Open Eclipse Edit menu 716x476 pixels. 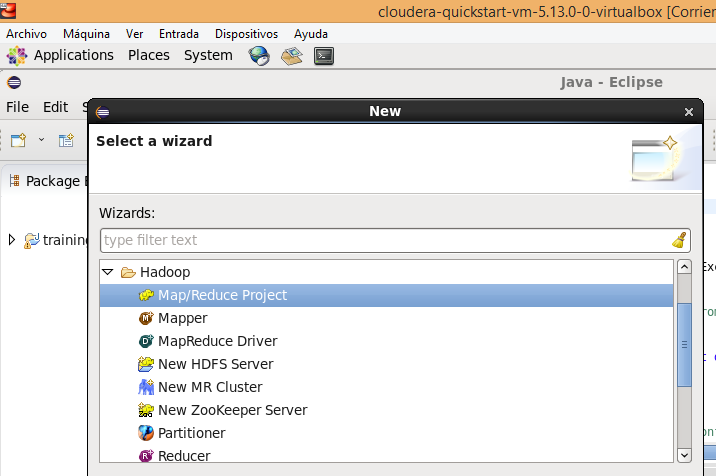[55, 107]
